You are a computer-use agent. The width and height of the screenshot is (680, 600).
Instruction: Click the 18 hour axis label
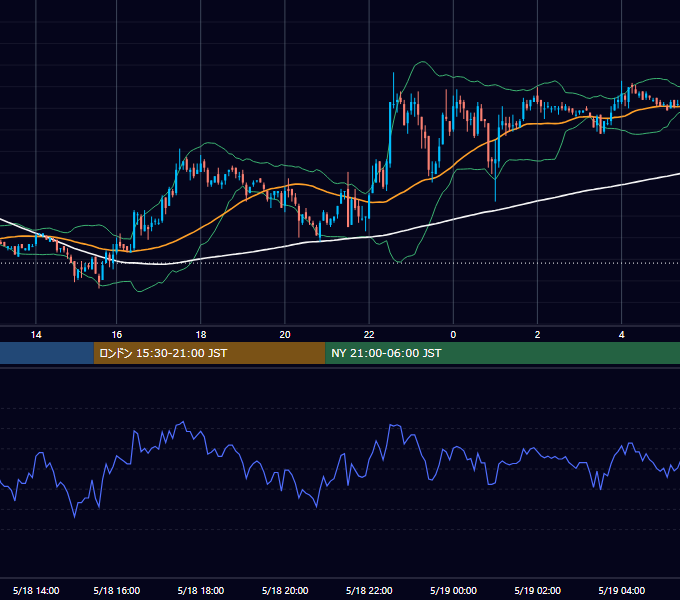(201, 335)
